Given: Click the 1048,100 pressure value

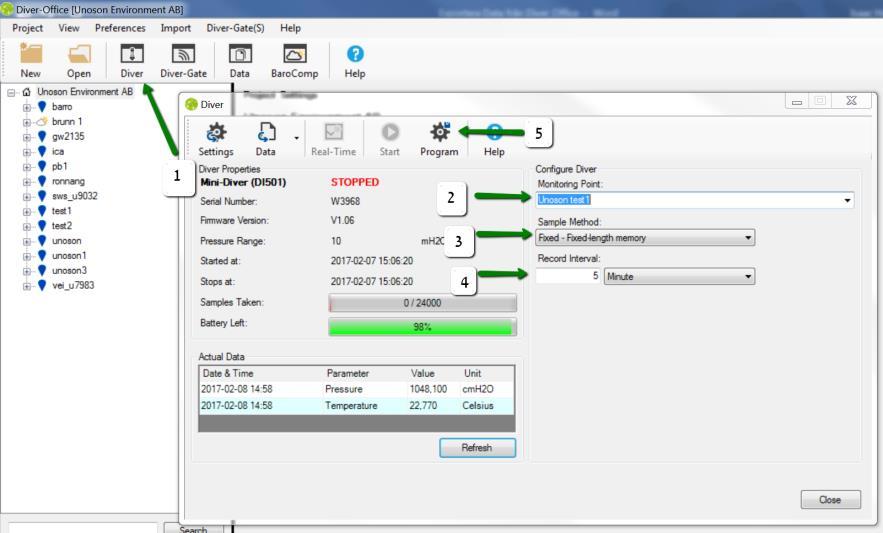Looking at the screenshot, I should click(428, 389).
